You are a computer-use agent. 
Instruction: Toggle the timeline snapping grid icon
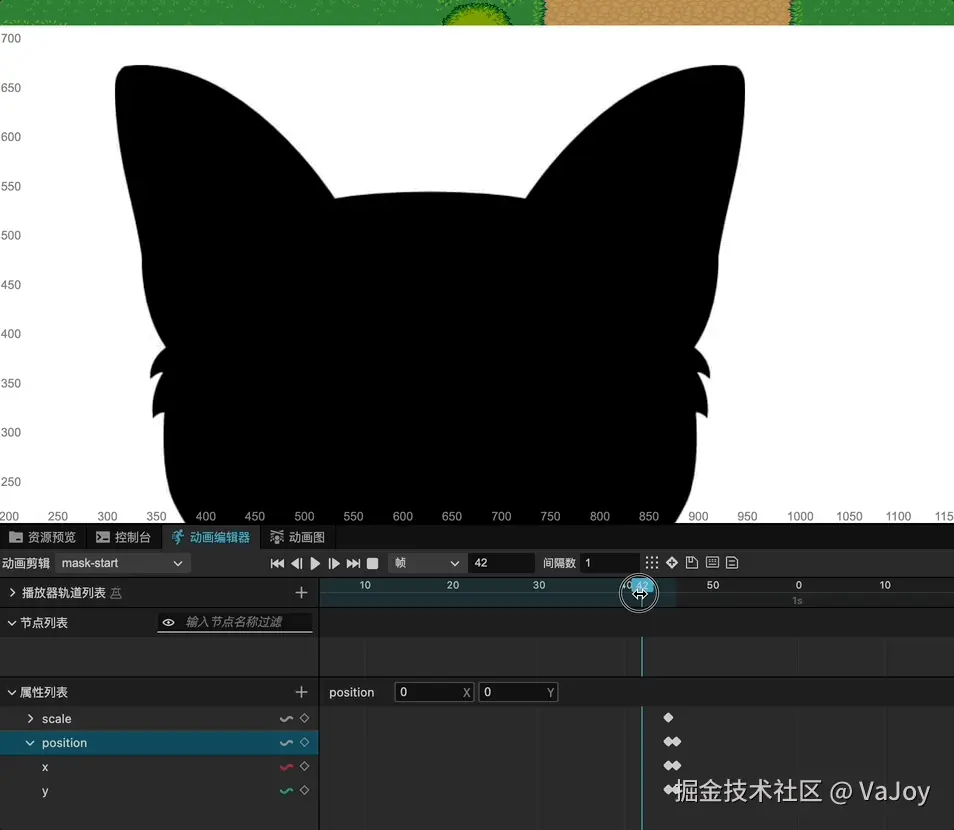(x=651, y=562)
